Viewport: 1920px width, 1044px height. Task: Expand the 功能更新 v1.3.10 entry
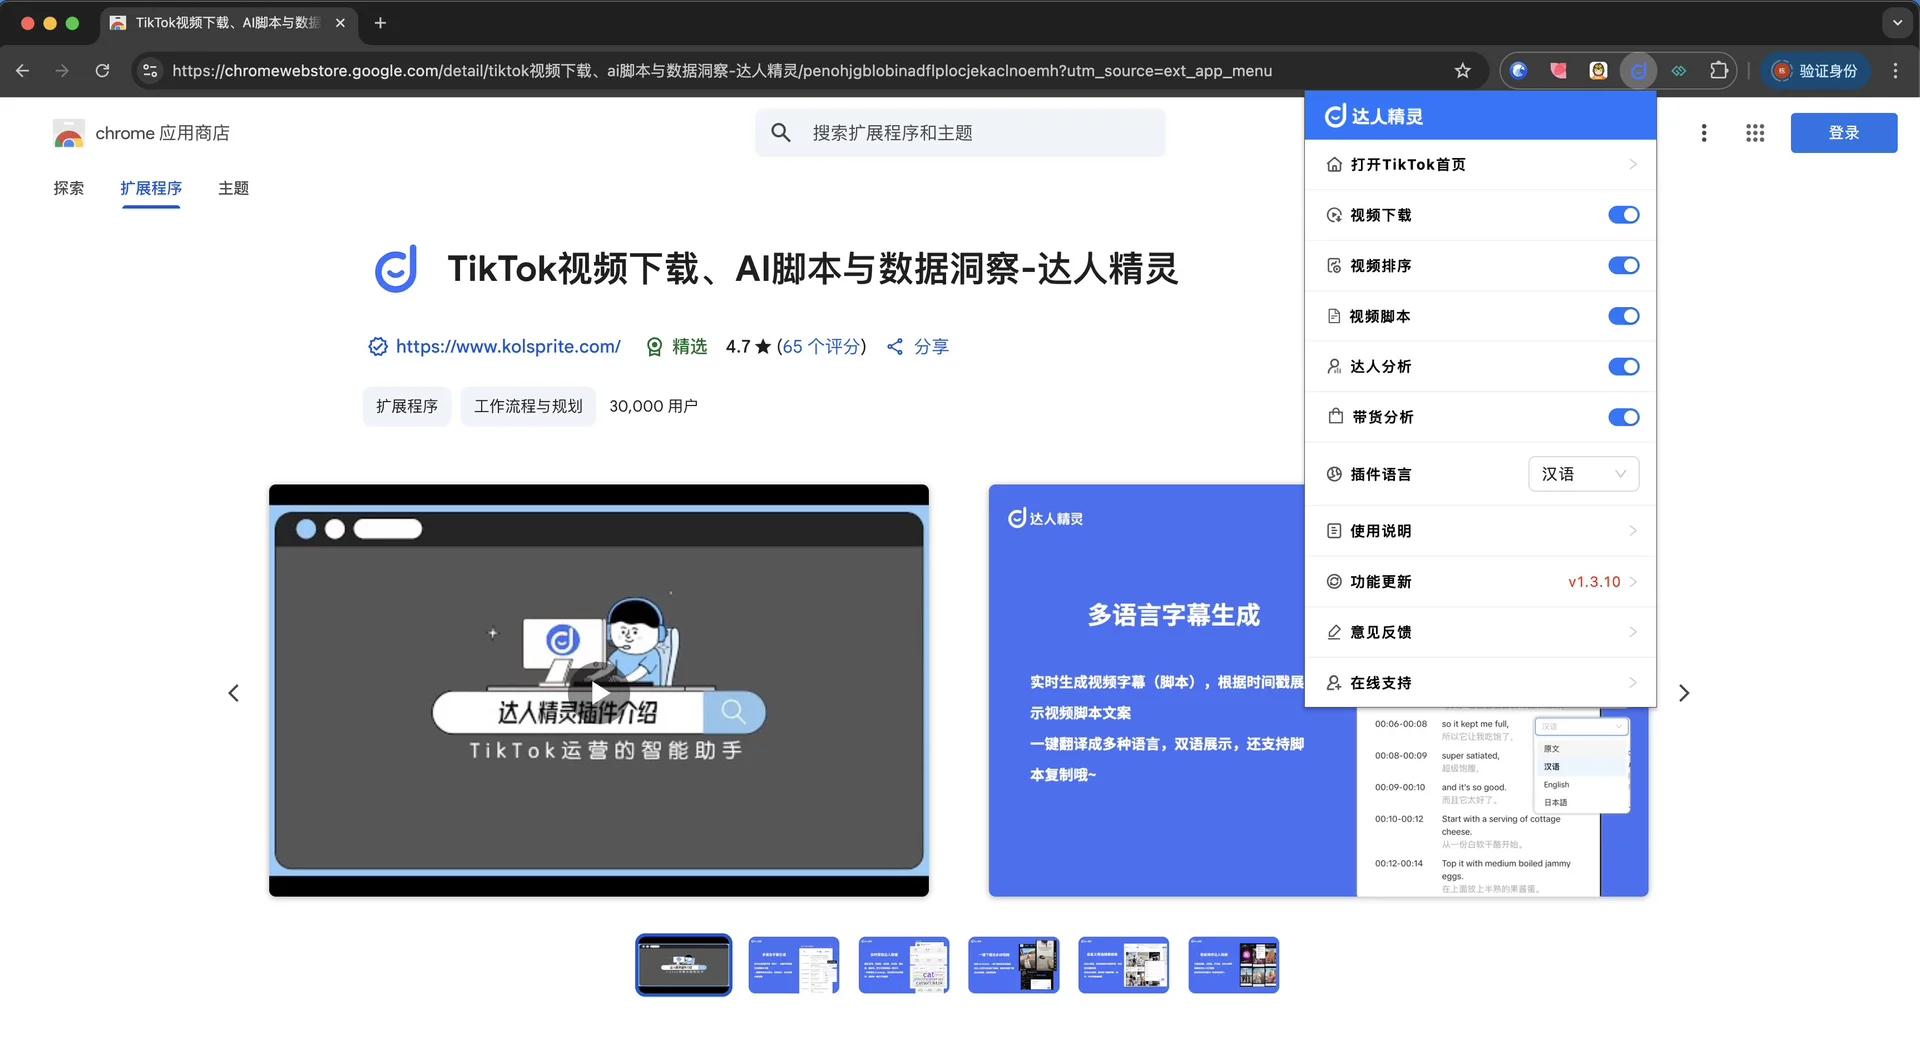1634,581
